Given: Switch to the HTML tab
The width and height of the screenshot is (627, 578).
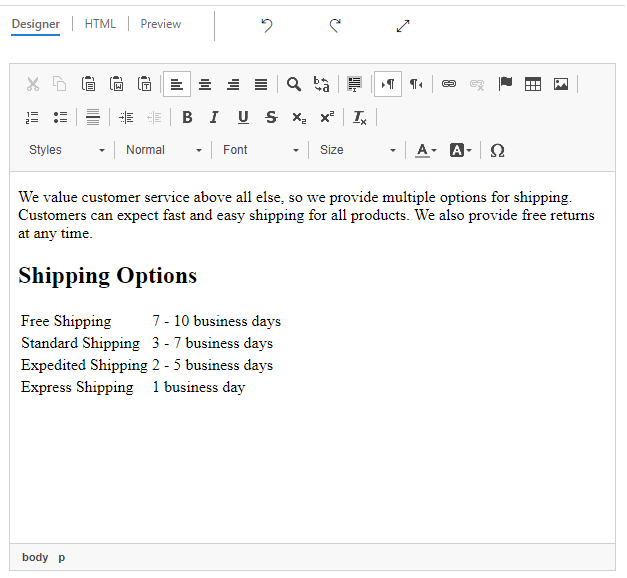Looking at the screenshot, I should tap(100, 24).
